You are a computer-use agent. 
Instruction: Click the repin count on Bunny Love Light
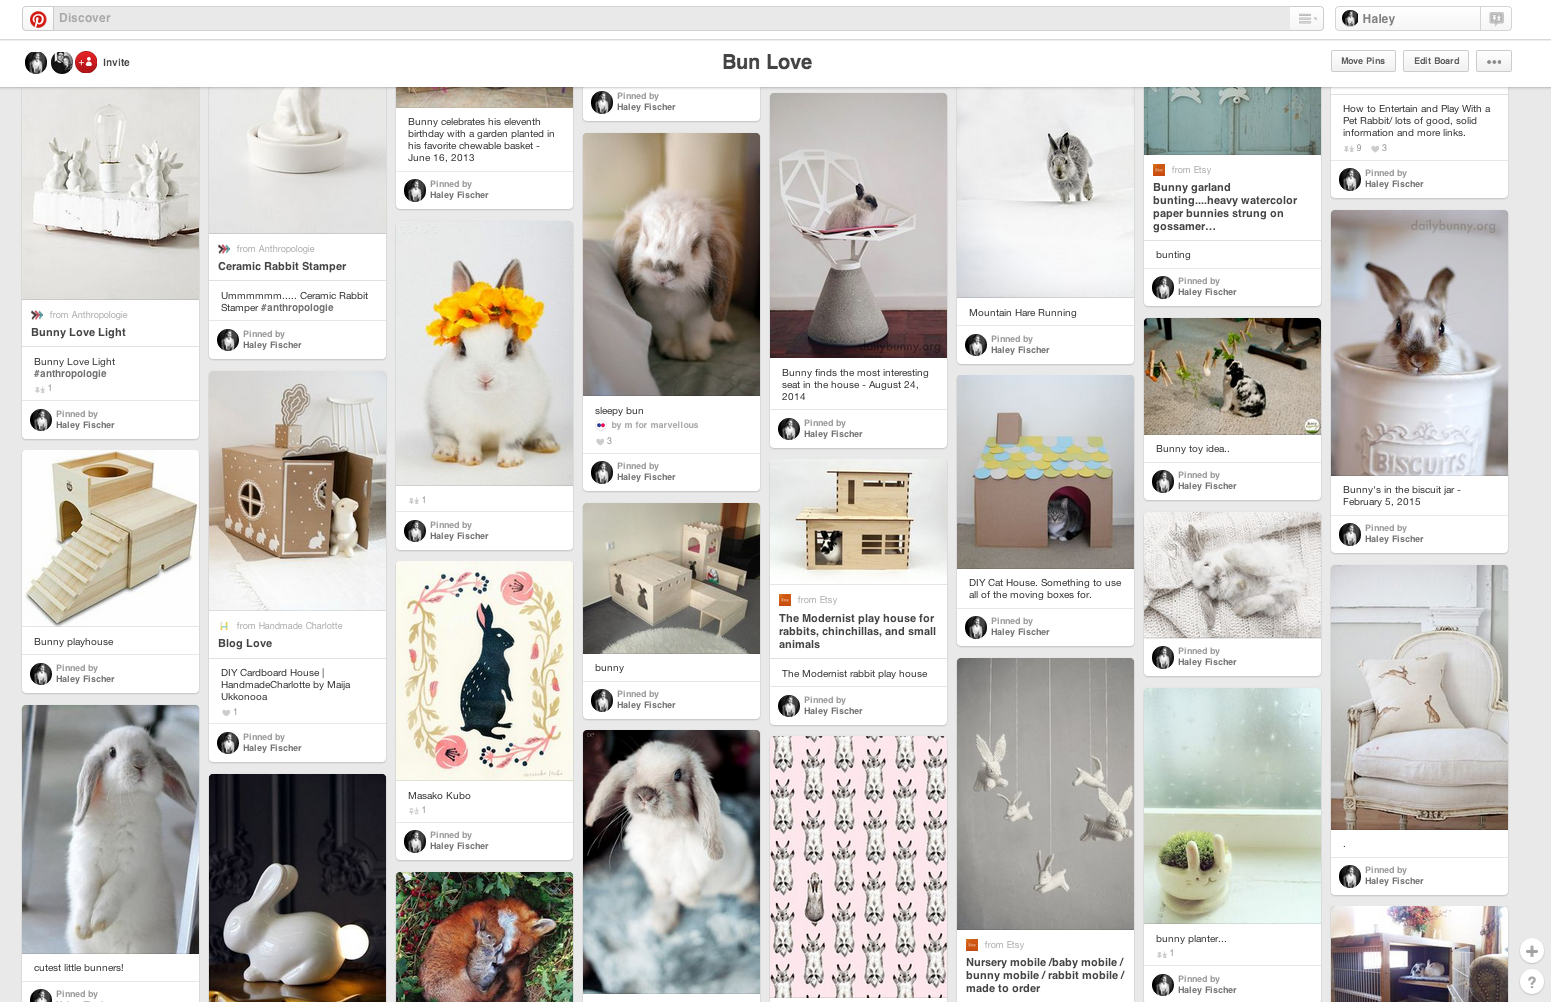point(43,389)
